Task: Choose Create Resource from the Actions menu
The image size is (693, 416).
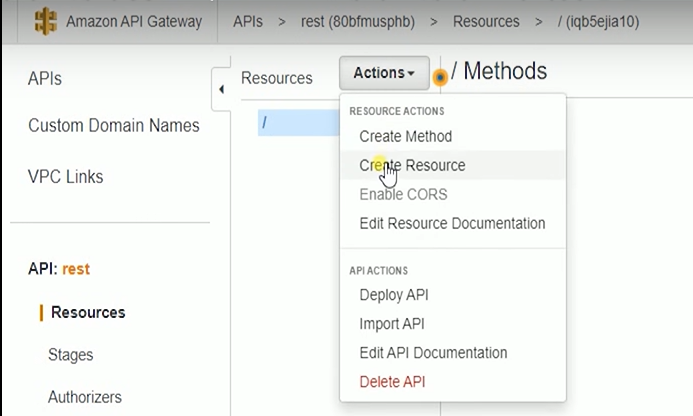Action: pos(453,165)
